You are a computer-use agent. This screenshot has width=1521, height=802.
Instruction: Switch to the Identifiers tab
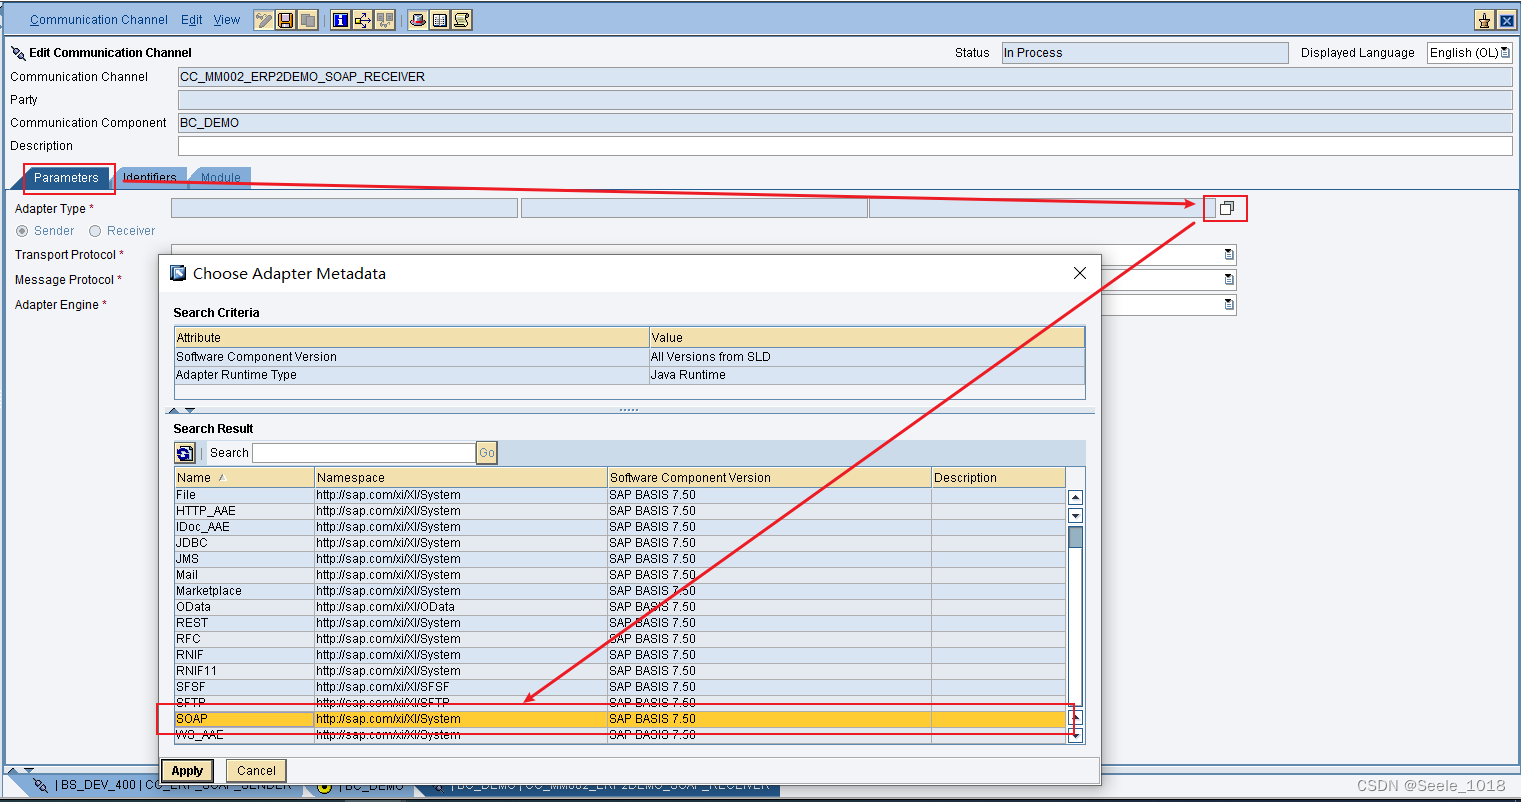(150, 178)
